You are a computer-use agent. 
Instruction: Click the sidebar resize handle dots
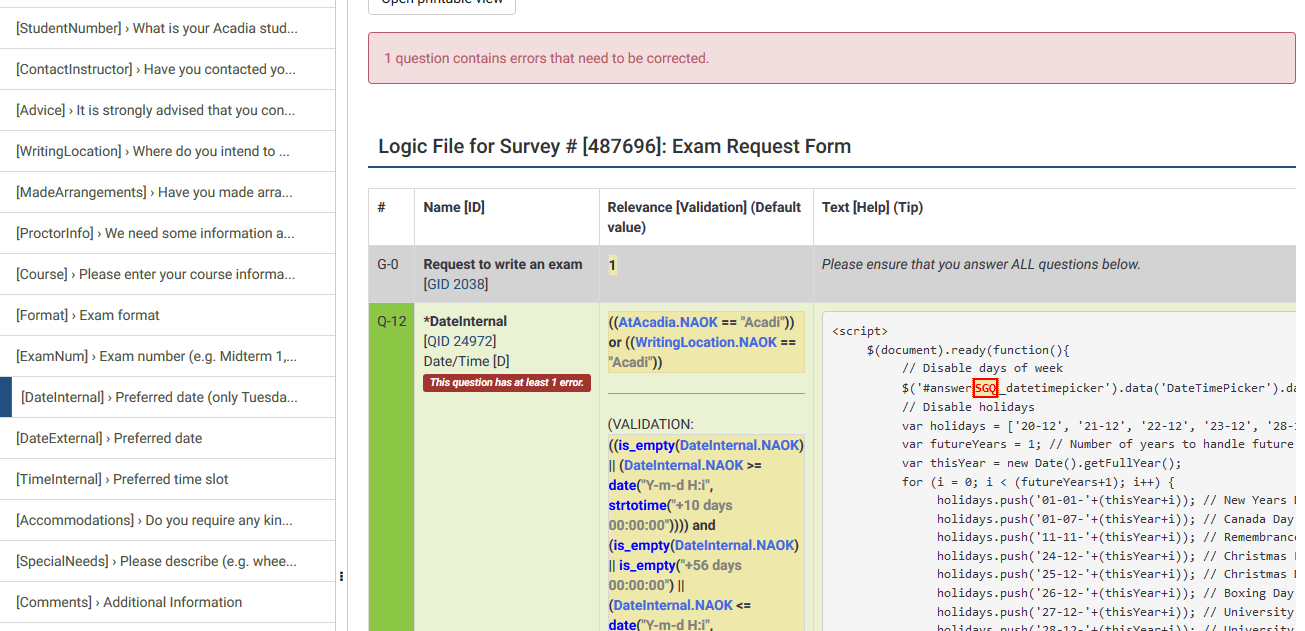pyautogui.click(x=341, y=576)
